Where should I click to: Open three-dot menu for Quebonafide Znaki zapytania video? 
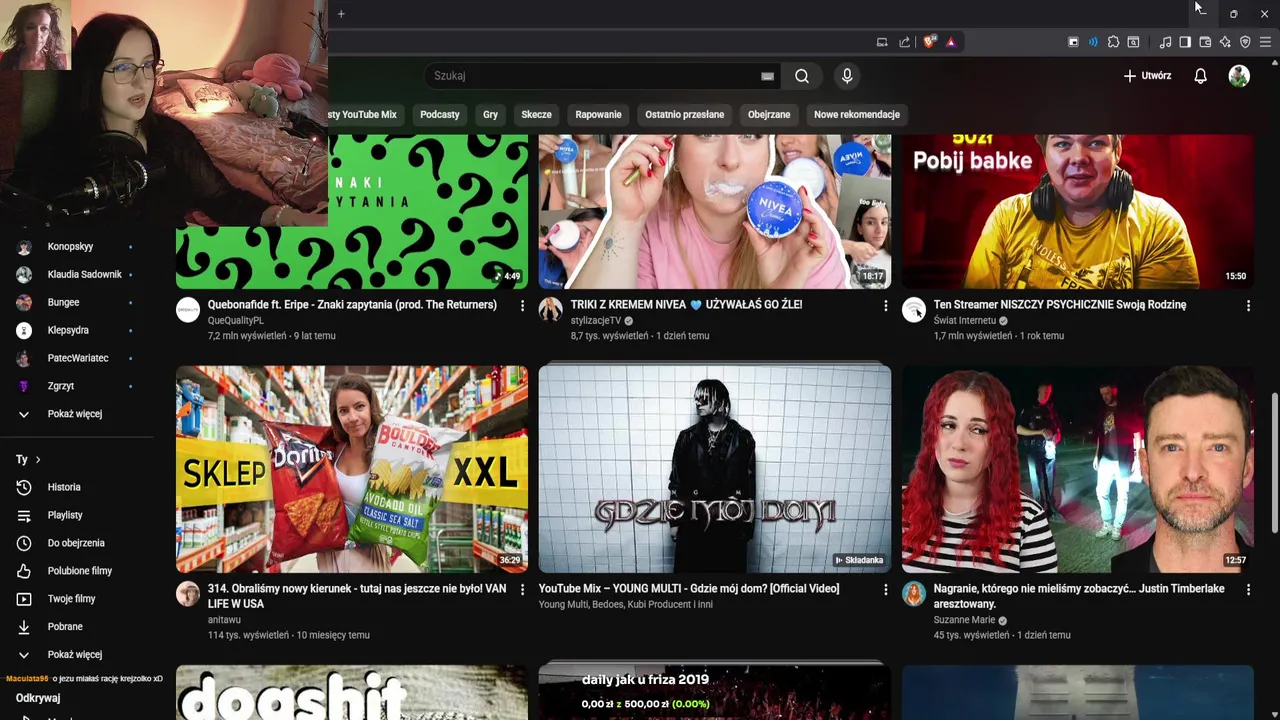(522, 305)
